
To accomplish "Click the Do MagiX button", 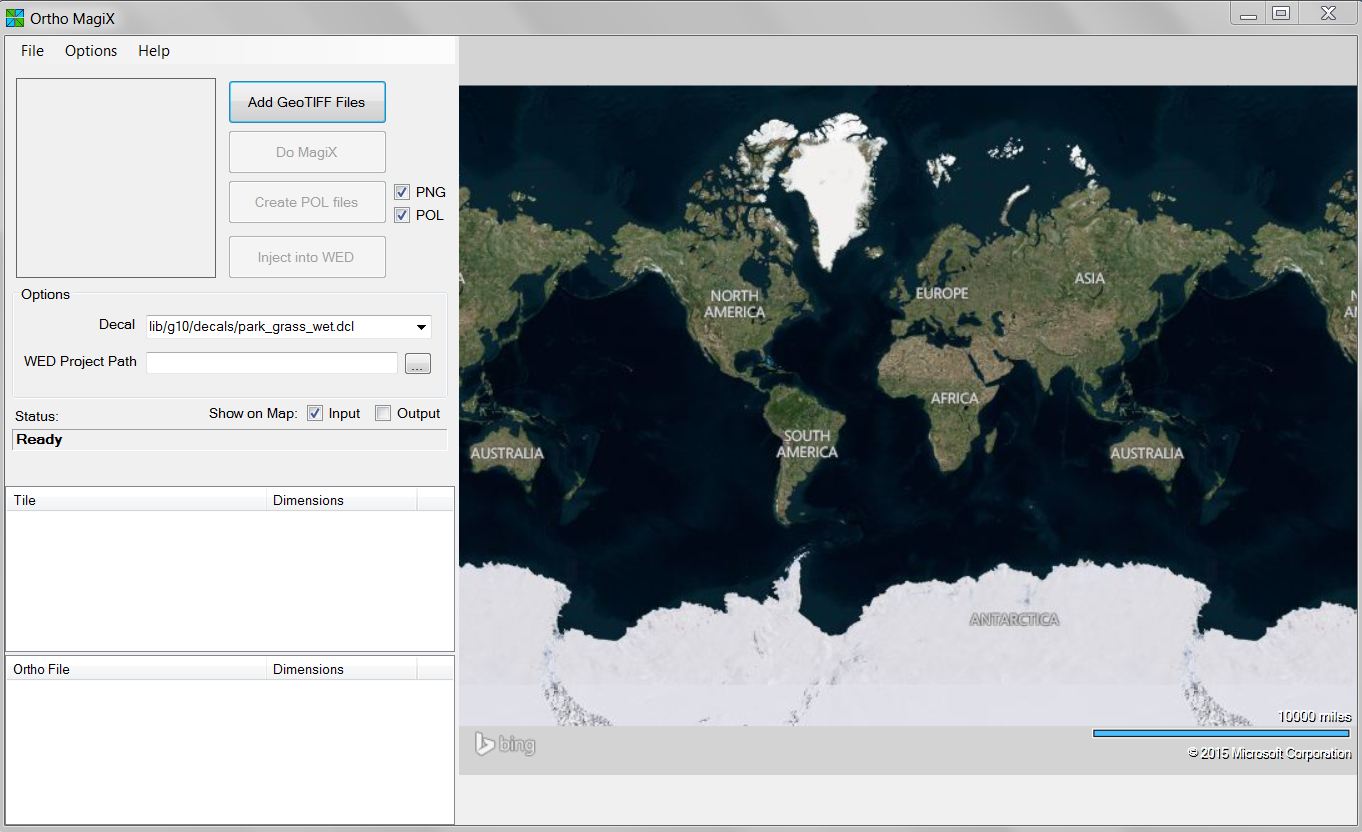I will pyautogui.click(x=307, y=152).
